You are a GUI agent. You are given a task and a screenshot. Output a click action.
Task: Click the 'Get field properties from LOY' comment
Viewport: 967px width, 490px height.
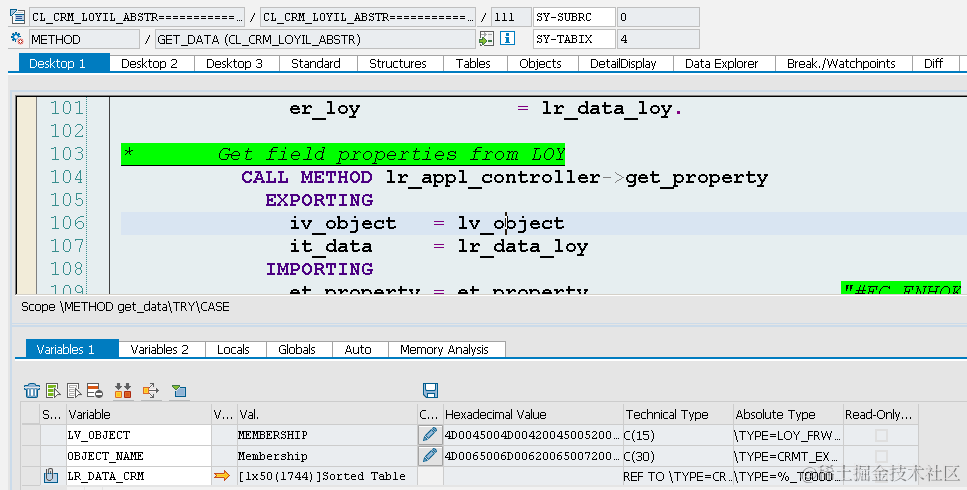(391, 154)
